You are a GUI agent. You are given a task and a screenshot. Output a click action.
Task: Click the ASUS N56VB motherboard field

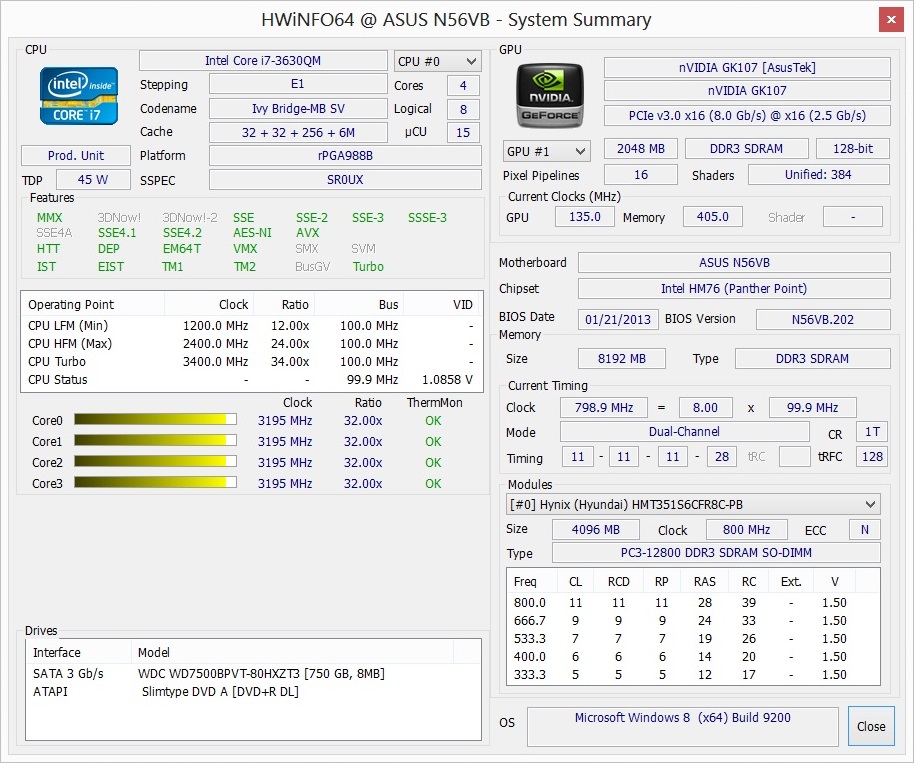[734, 262]
